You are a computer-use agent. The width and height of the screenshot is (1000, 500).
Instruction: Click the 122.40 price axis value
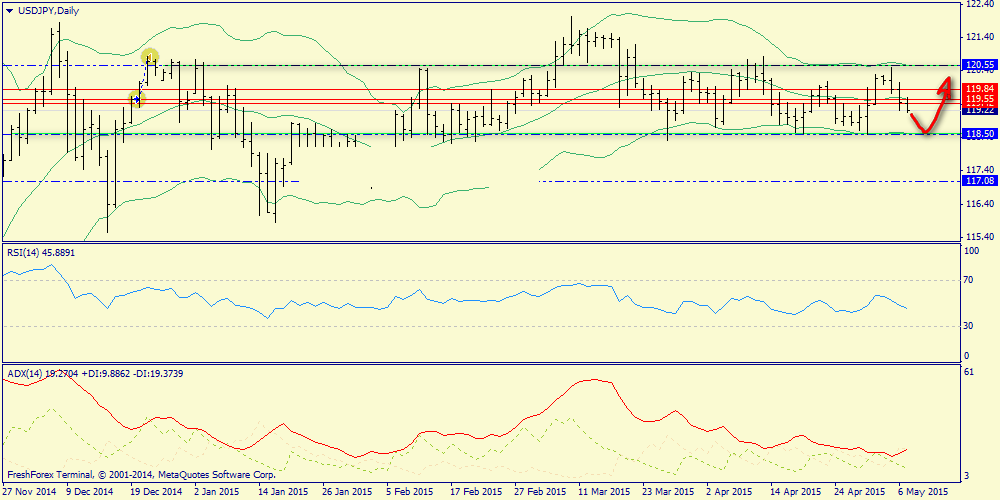click(x=979, y=5)
